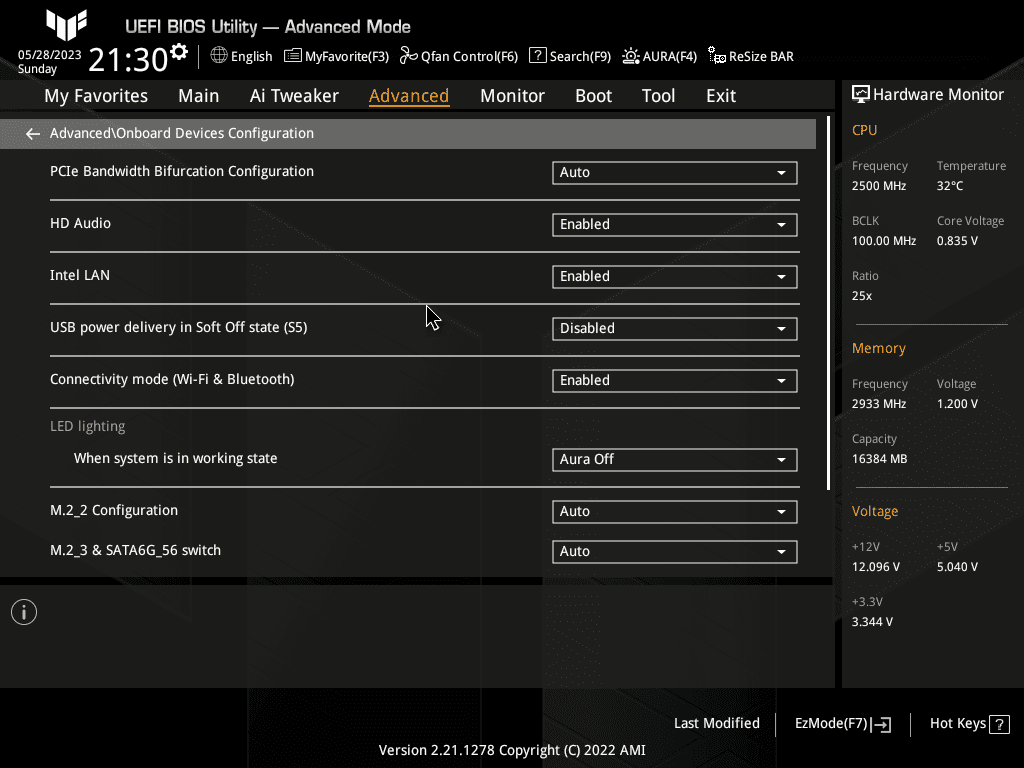
Task: Click the globe icon for English language
Action: [x=219, y=56]
